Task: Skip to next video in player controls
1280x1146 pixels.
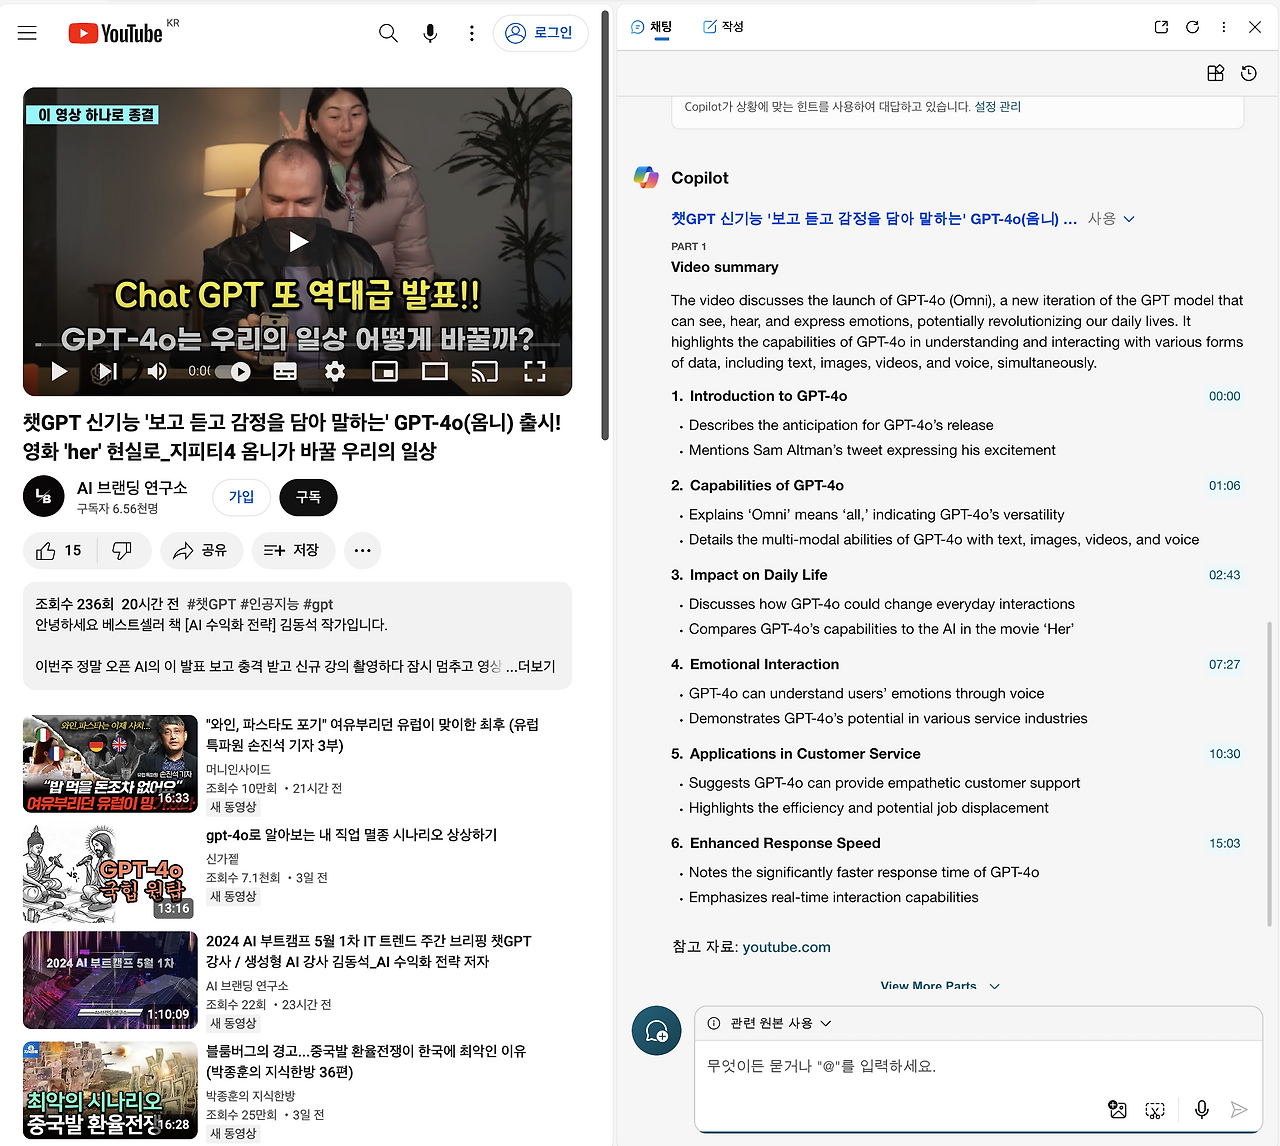Action: pos(107,372)
